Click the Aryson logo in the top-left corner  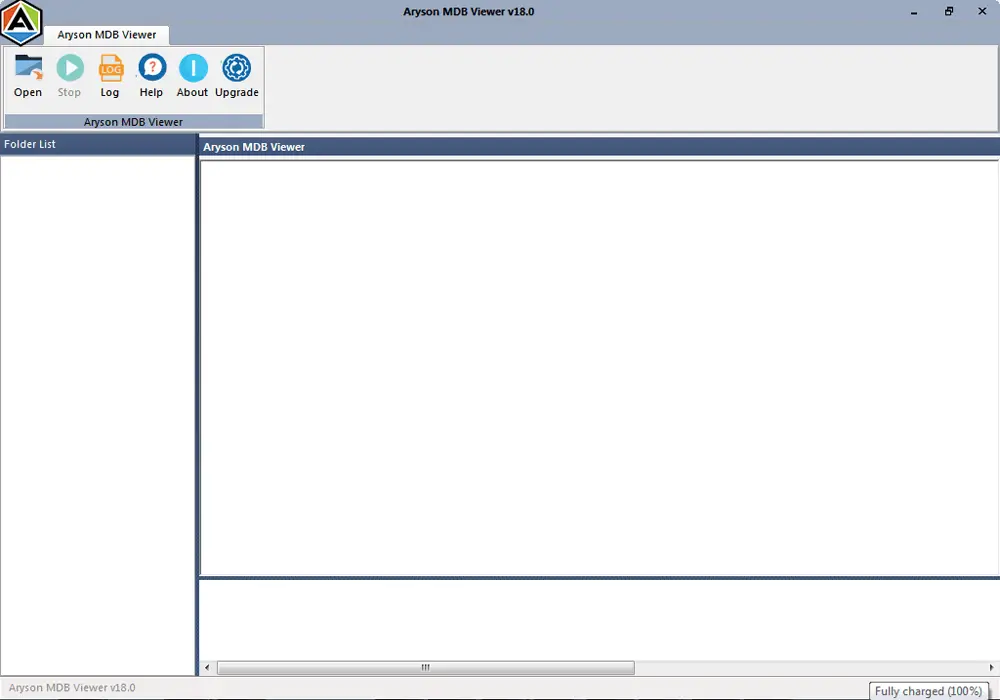pos(21,21)
